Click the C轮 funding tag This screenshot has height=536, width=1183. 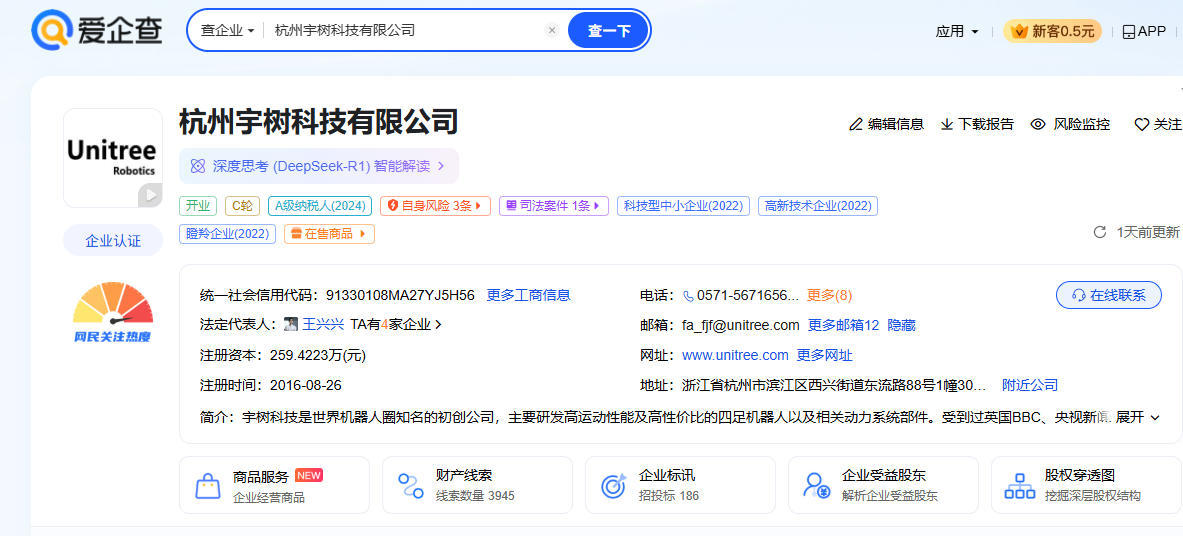(242, 205)
